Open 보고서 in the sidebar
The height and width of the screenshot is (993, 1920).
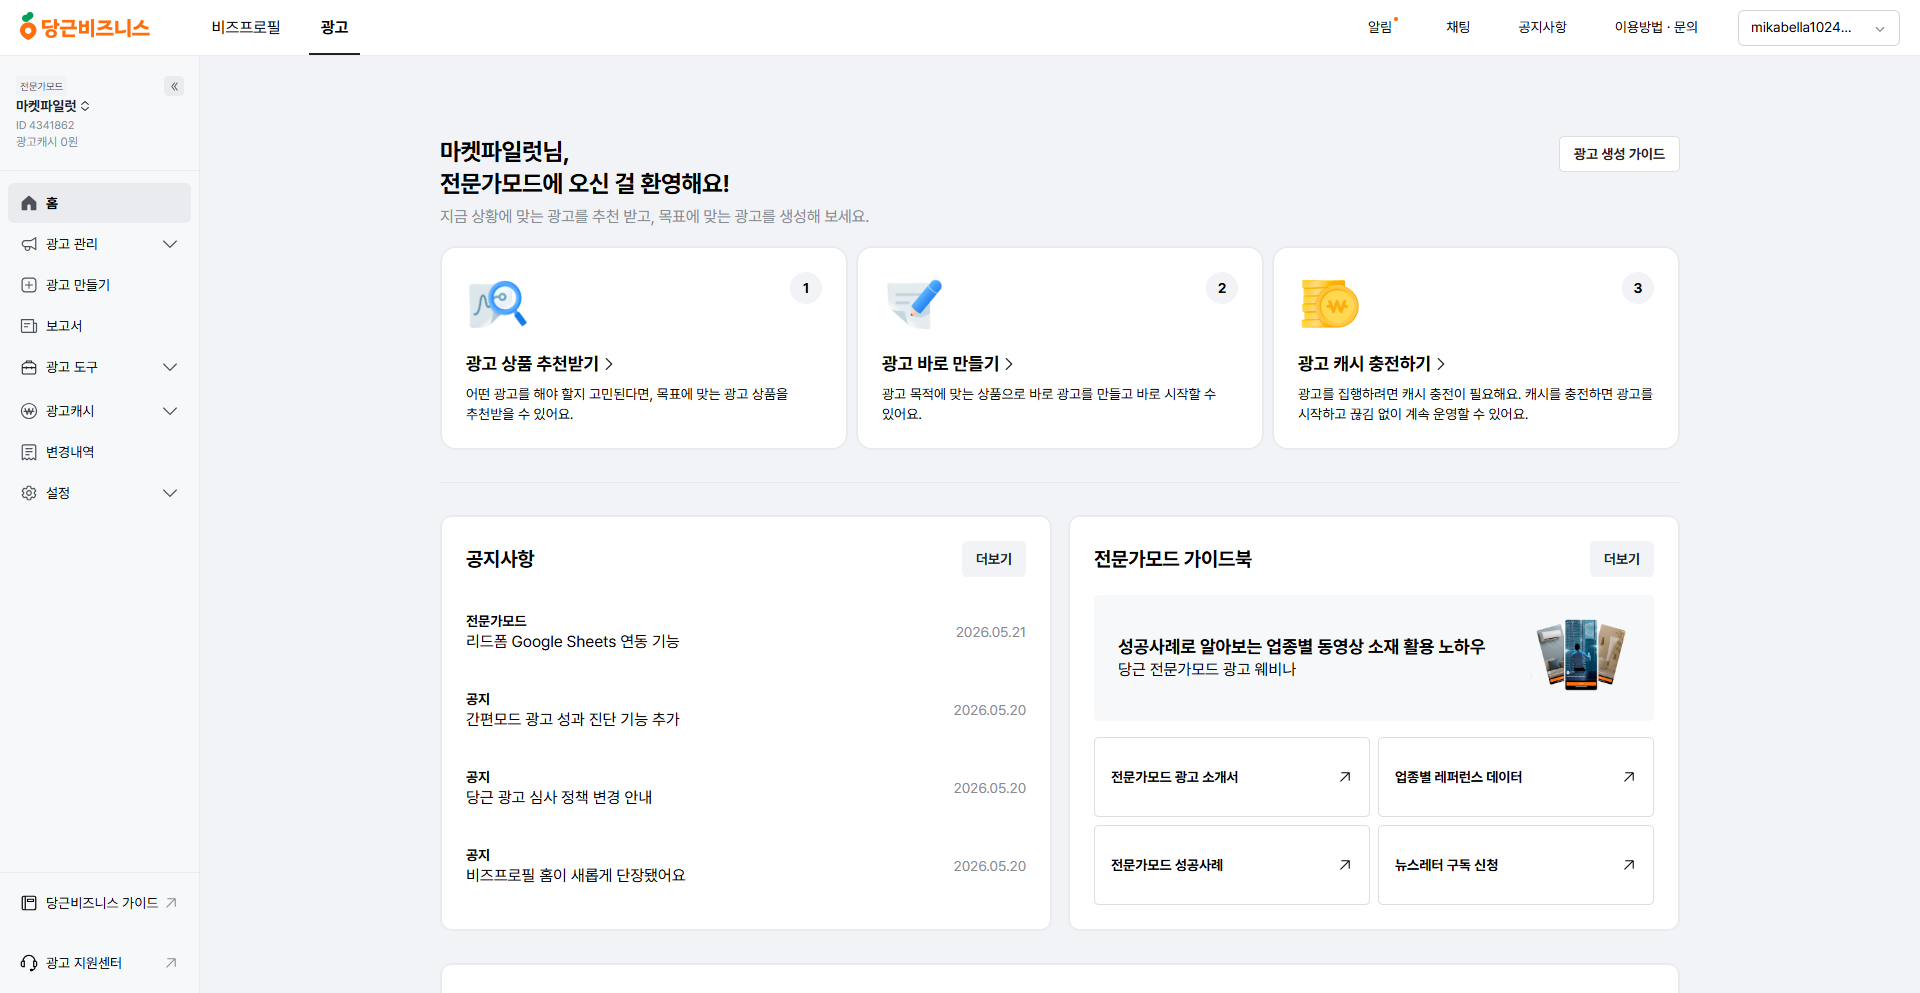click(99, 326)
